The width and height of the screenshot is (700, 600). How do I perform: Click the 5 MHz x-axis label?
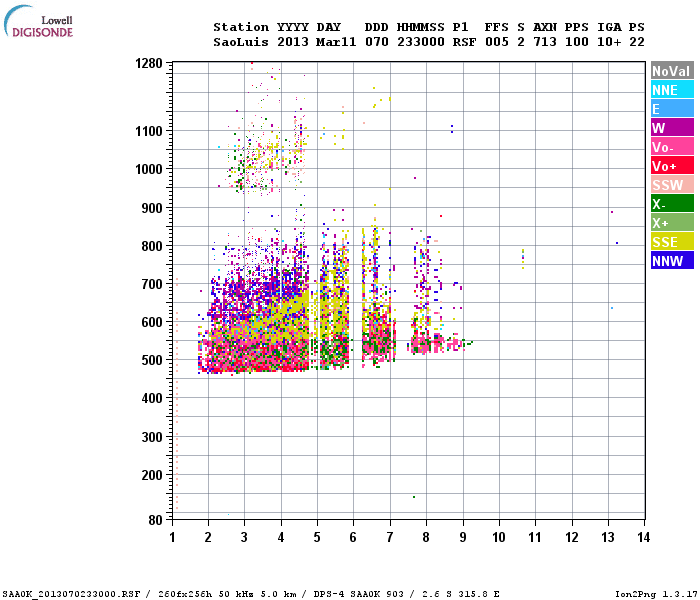coord(317,537)
